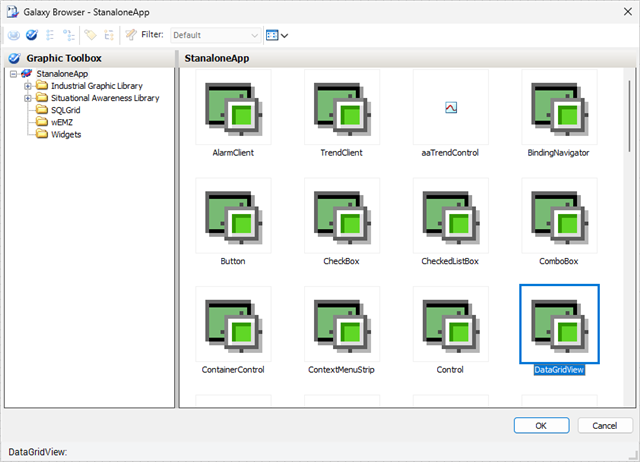640x462 pixels.
Task: Select the wEMZ folder
Action: pyautogui.click(x=62, y=122)
